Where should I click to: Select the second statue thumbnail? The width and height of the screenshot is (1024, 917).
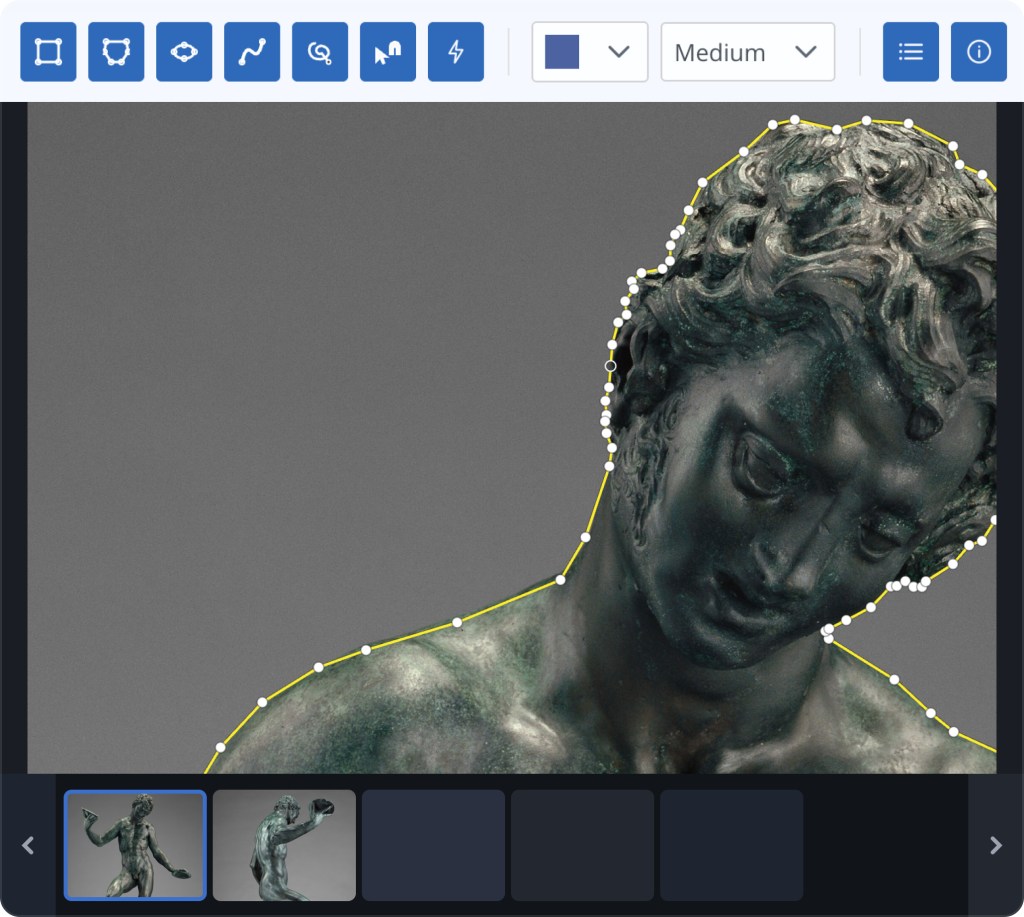tap(284, 845)
